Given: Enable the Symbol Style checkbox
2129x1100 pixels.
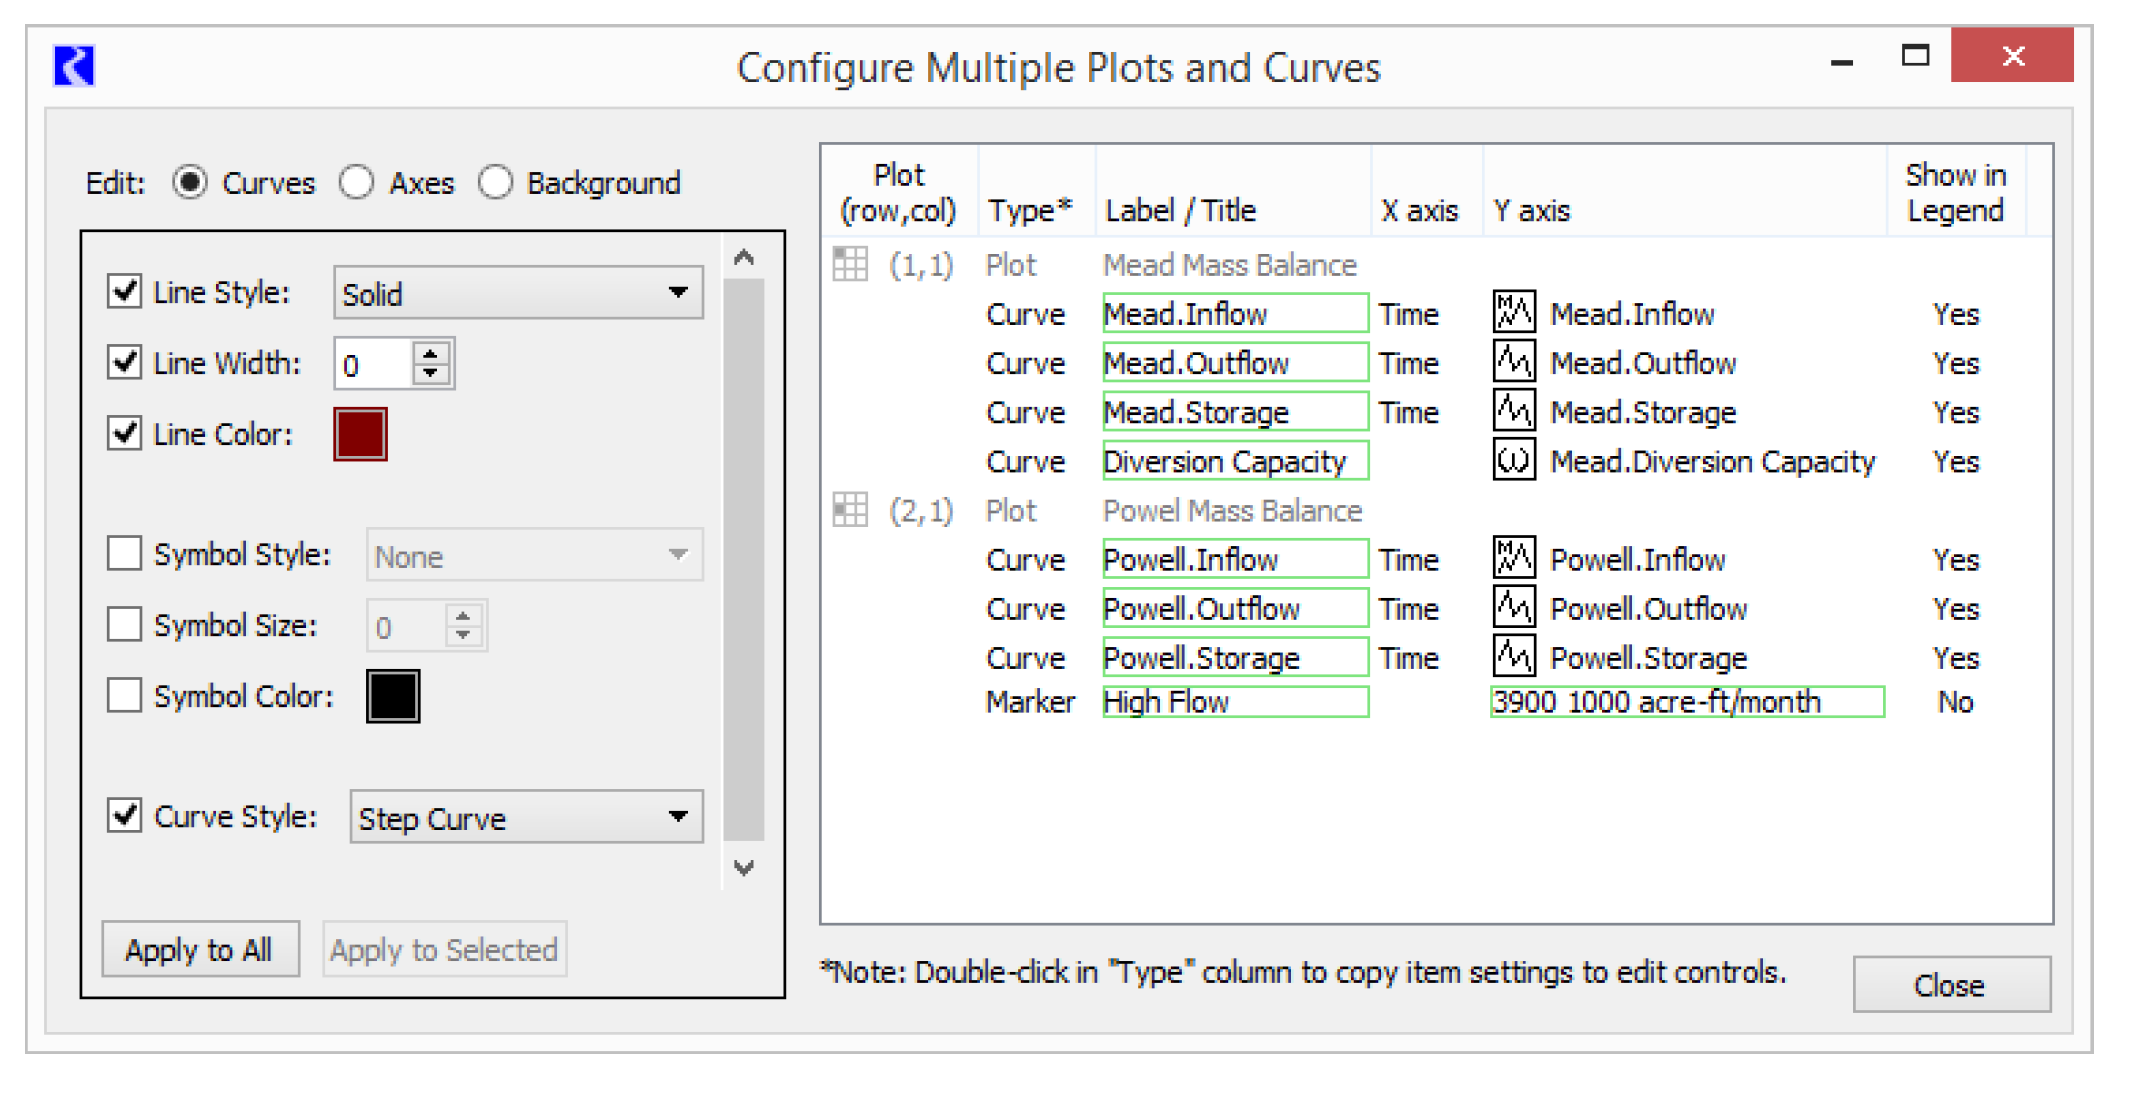Looking at the screenshot, I should [x=125, y=553].
